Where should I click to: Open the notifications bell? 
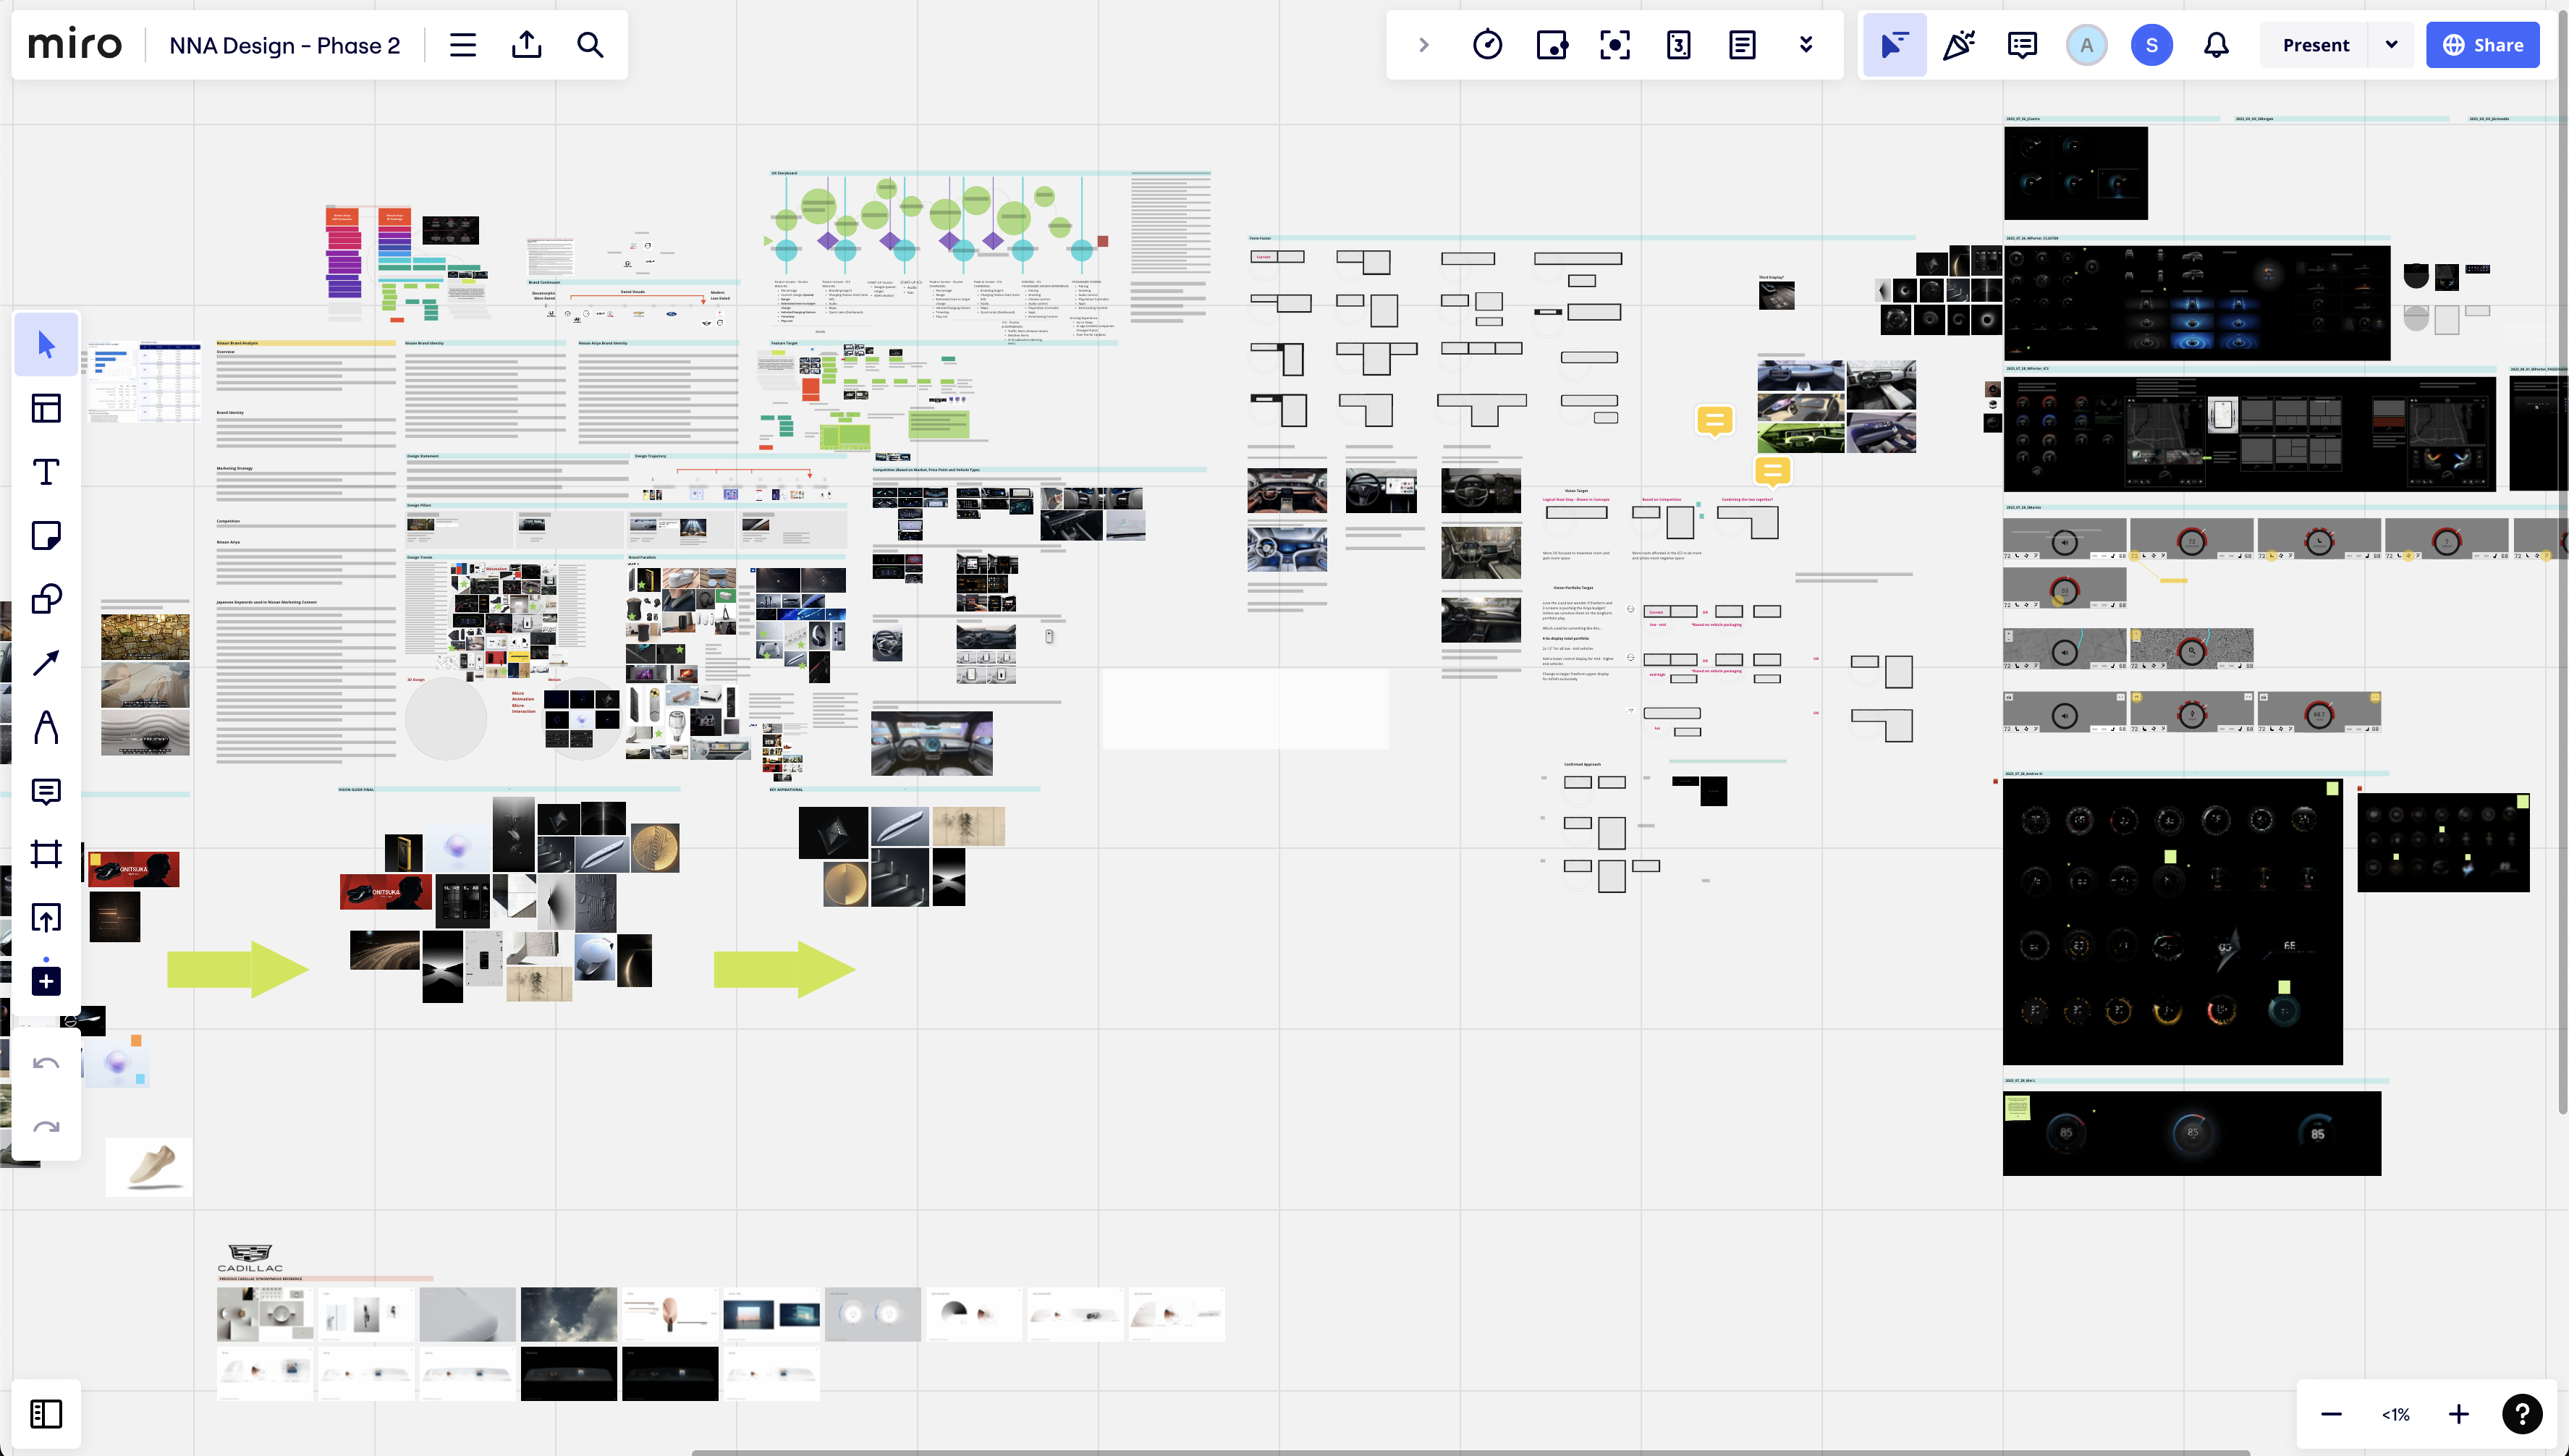(2216, 45)
